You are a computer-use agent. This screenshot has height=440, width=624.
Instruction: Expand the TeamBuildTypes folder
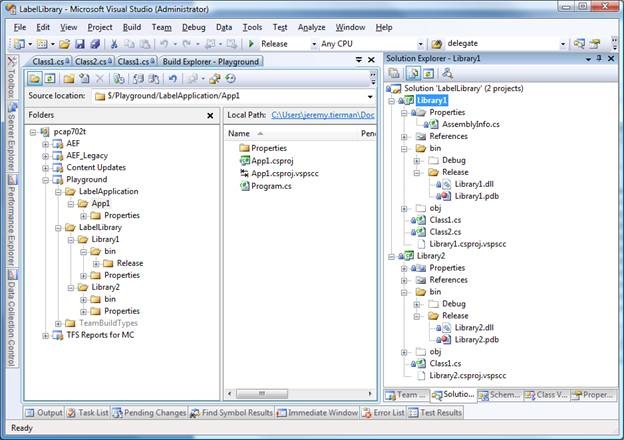[58, 323]
